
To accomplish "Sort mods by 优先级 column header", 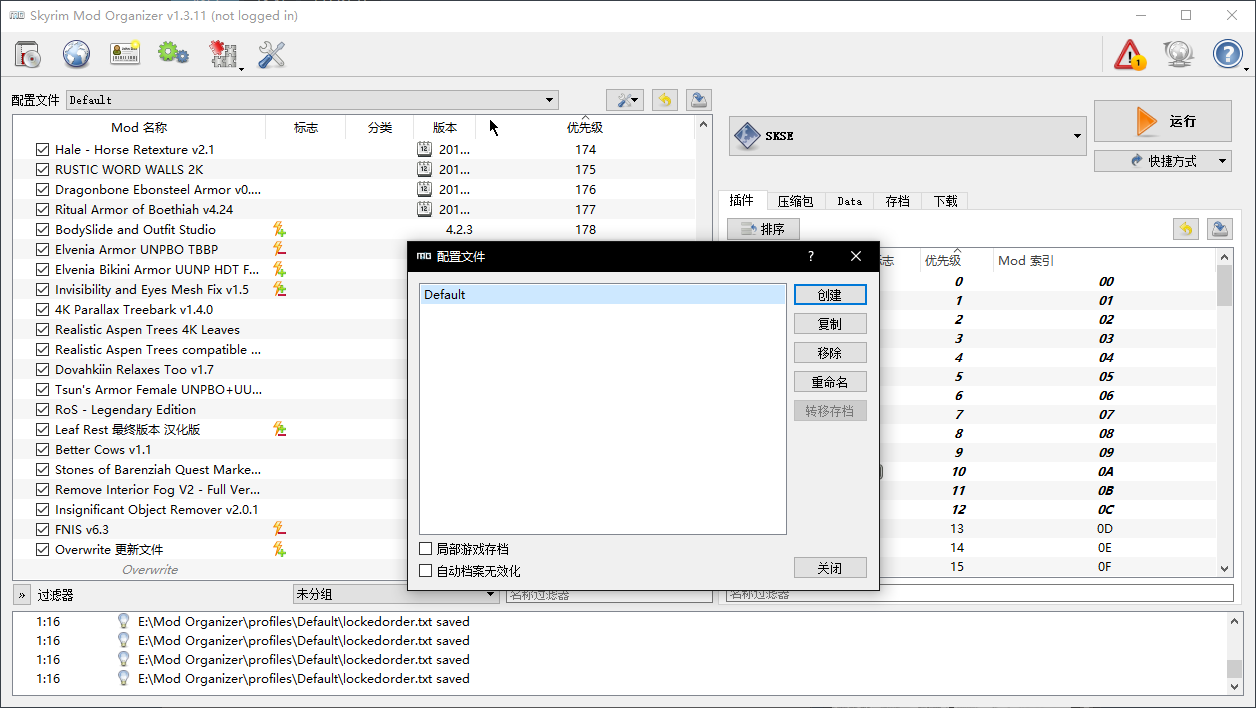I will (x=585, y=128).
